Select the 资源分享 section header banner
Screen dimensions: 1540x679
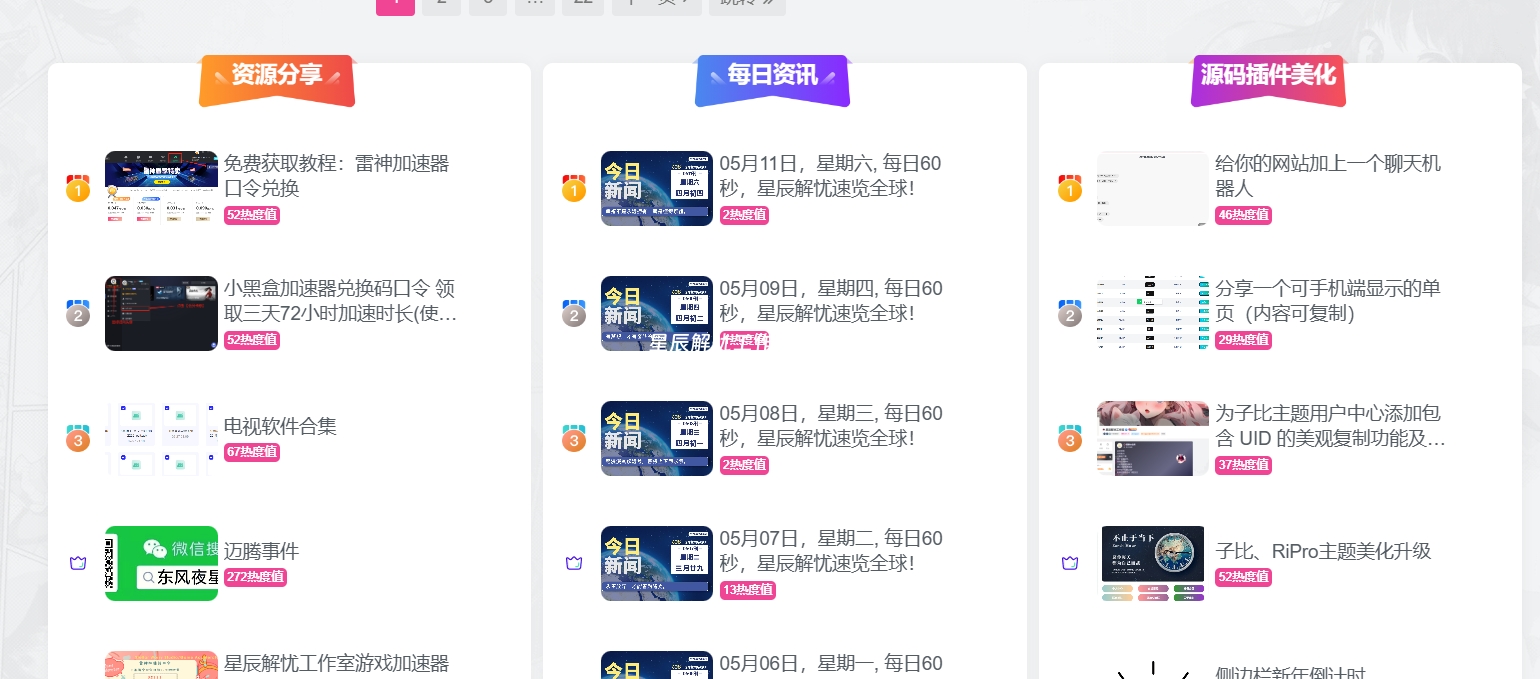pyautogui.click(x=276, y=74)
